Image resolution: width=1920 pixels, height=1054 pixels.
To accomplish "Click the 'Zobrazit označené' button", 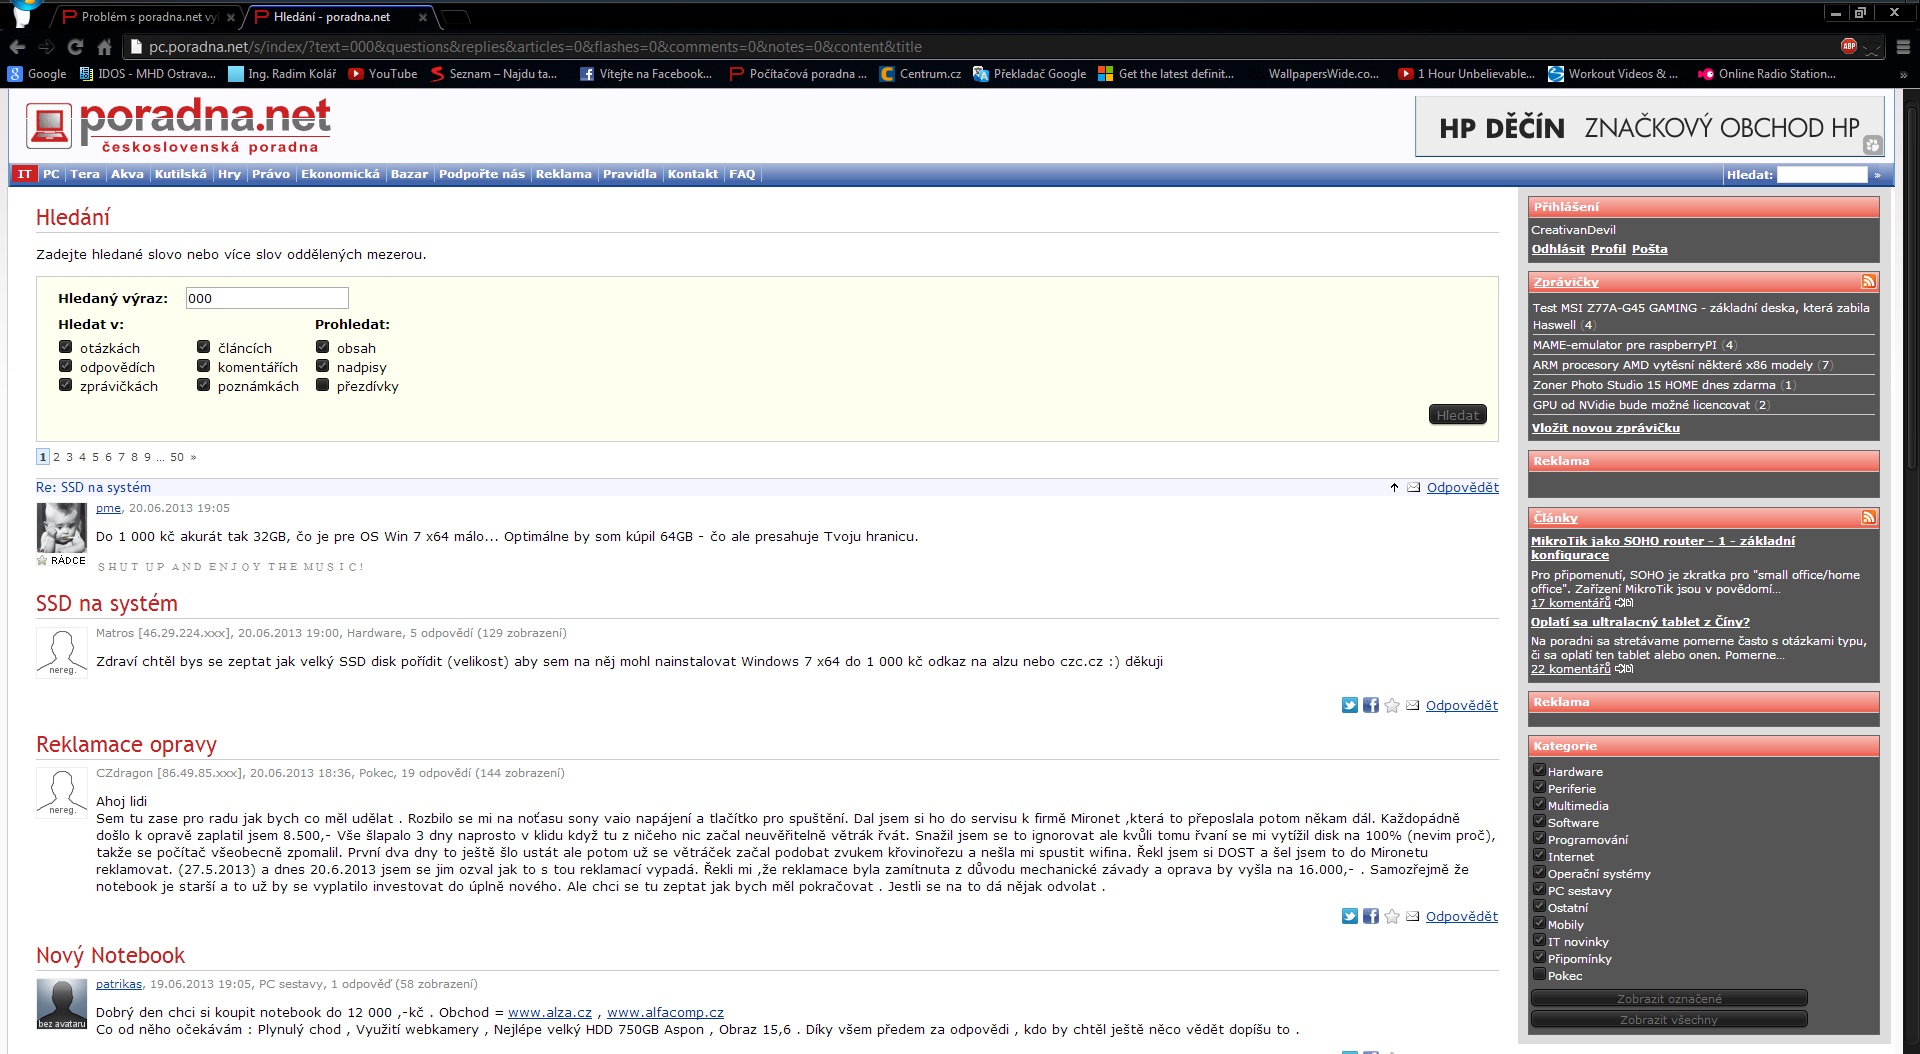I will click(1669, 998).
